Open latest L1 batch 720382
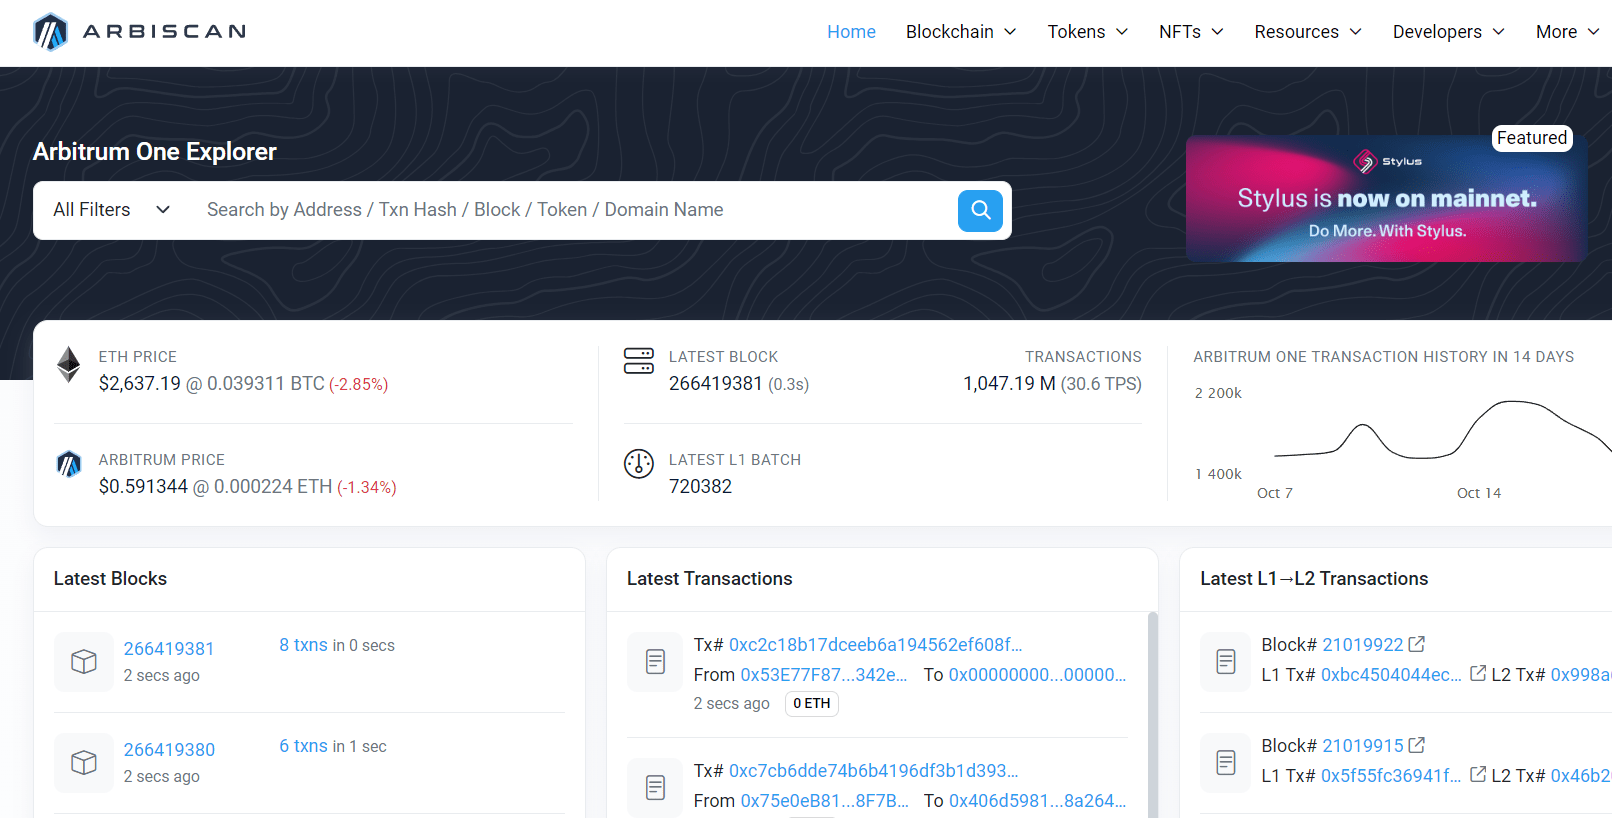 click(700, 487)
